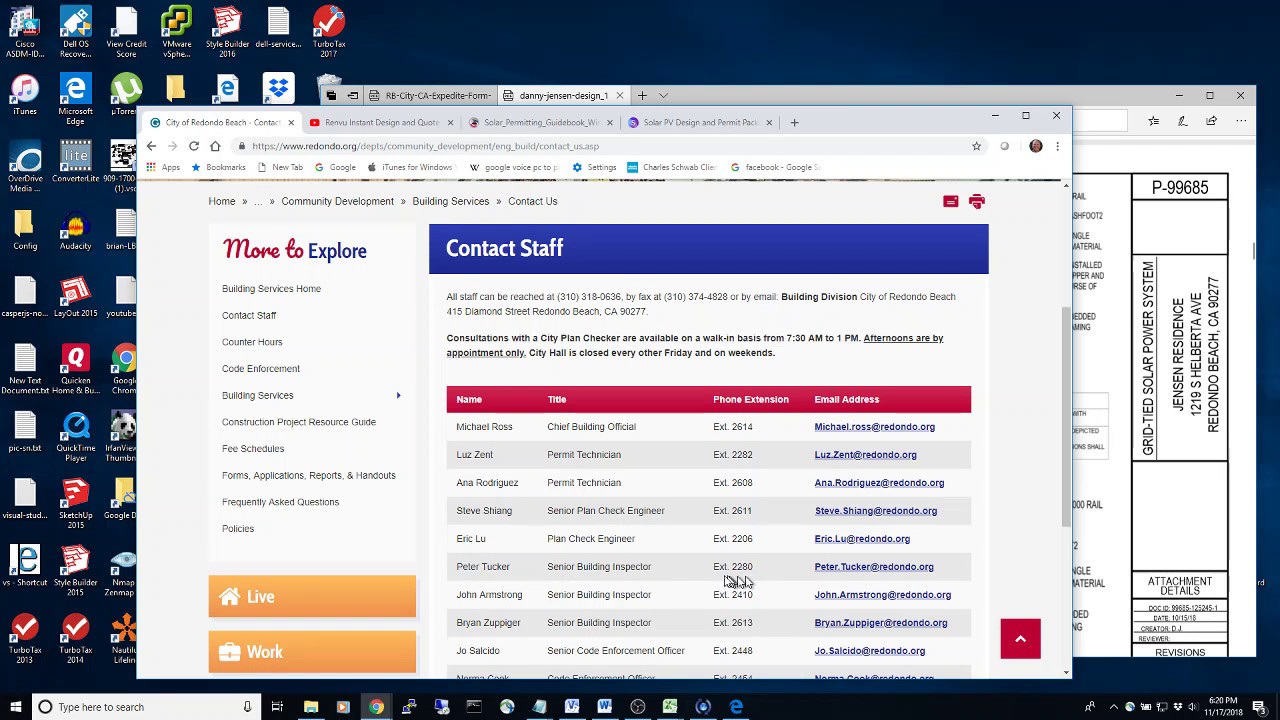Click Edge share icon
This screenshot has height=720, width=1280.
[x=1211, y=121]
